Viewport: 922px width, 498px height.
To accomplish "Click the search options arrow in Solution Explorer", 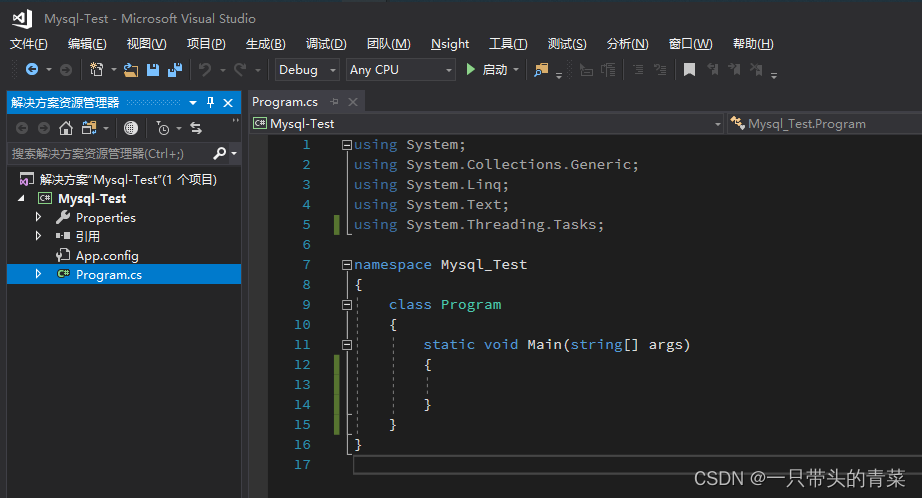I will click(234, 153).
